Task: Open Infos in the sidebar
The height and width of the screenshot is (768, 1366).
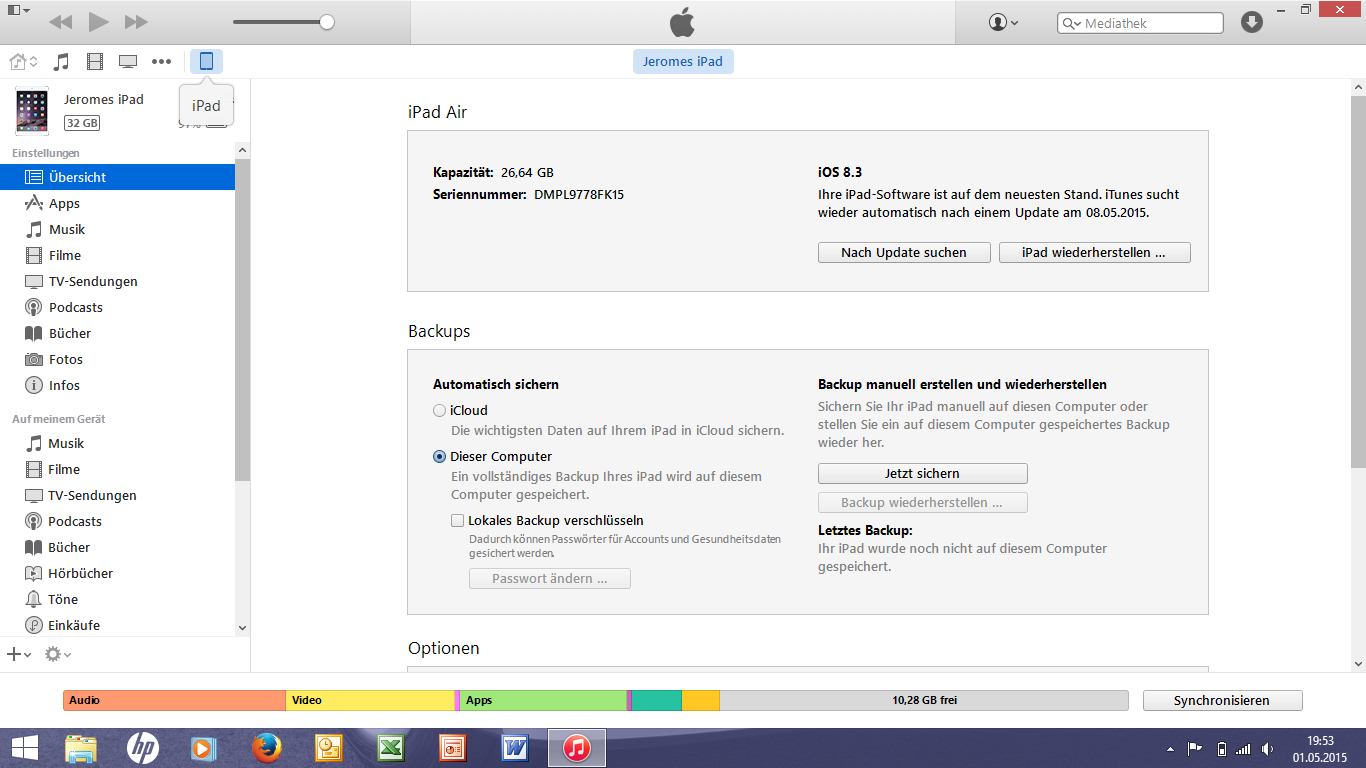Action: tap(118, 385)
